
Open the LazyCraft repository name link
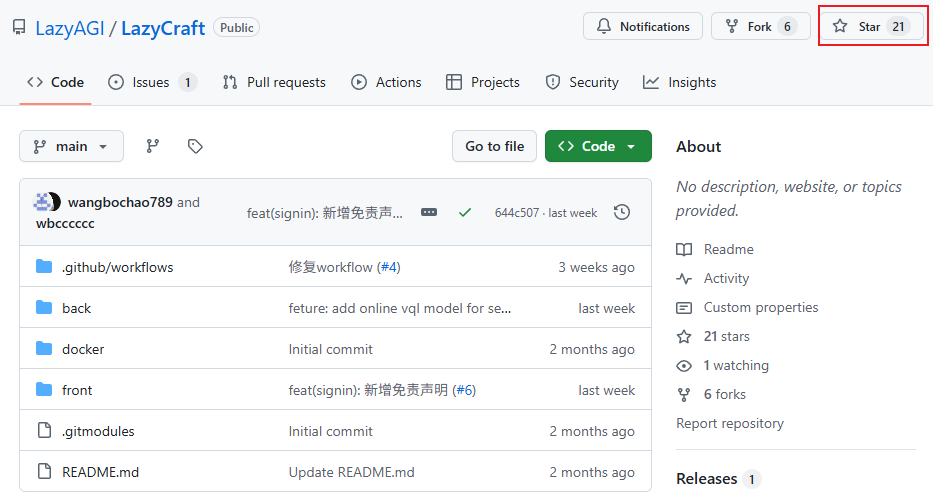[163, 28]
